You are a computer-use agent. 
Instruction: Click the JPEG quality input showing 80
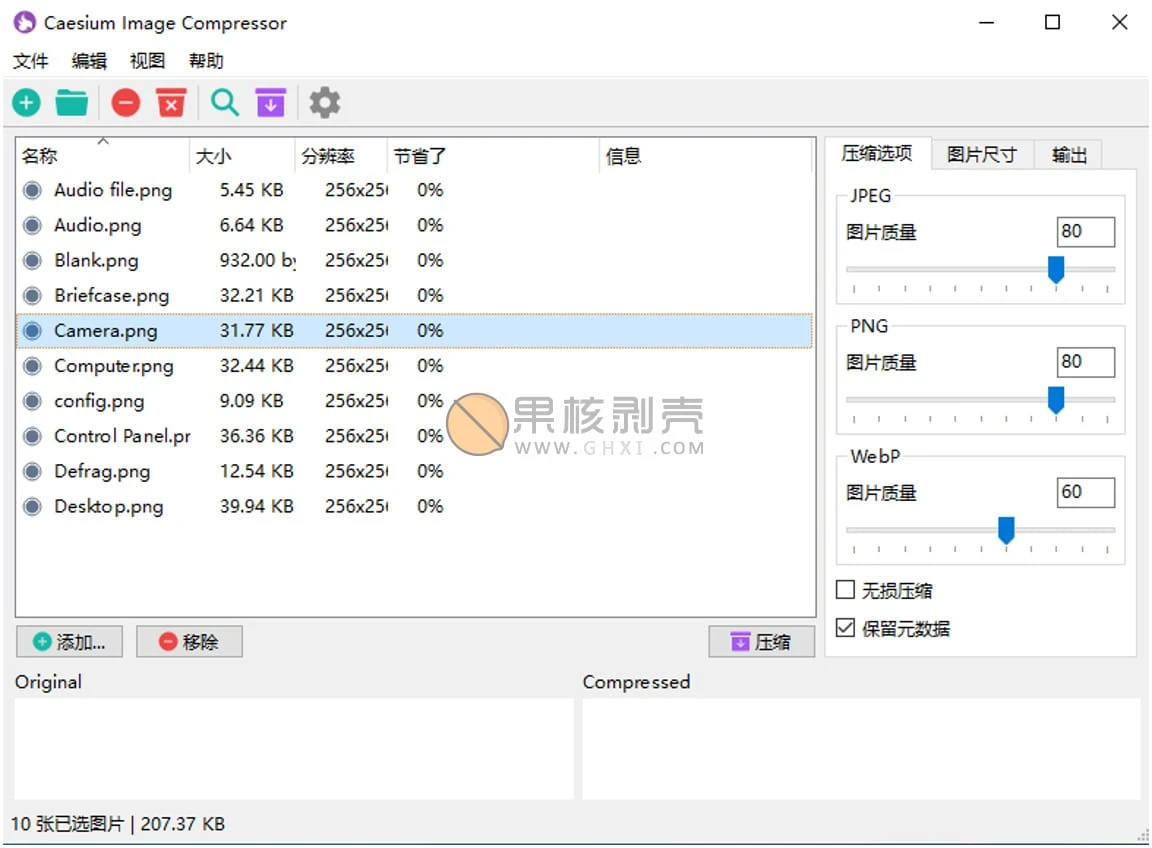[1085, 231]
